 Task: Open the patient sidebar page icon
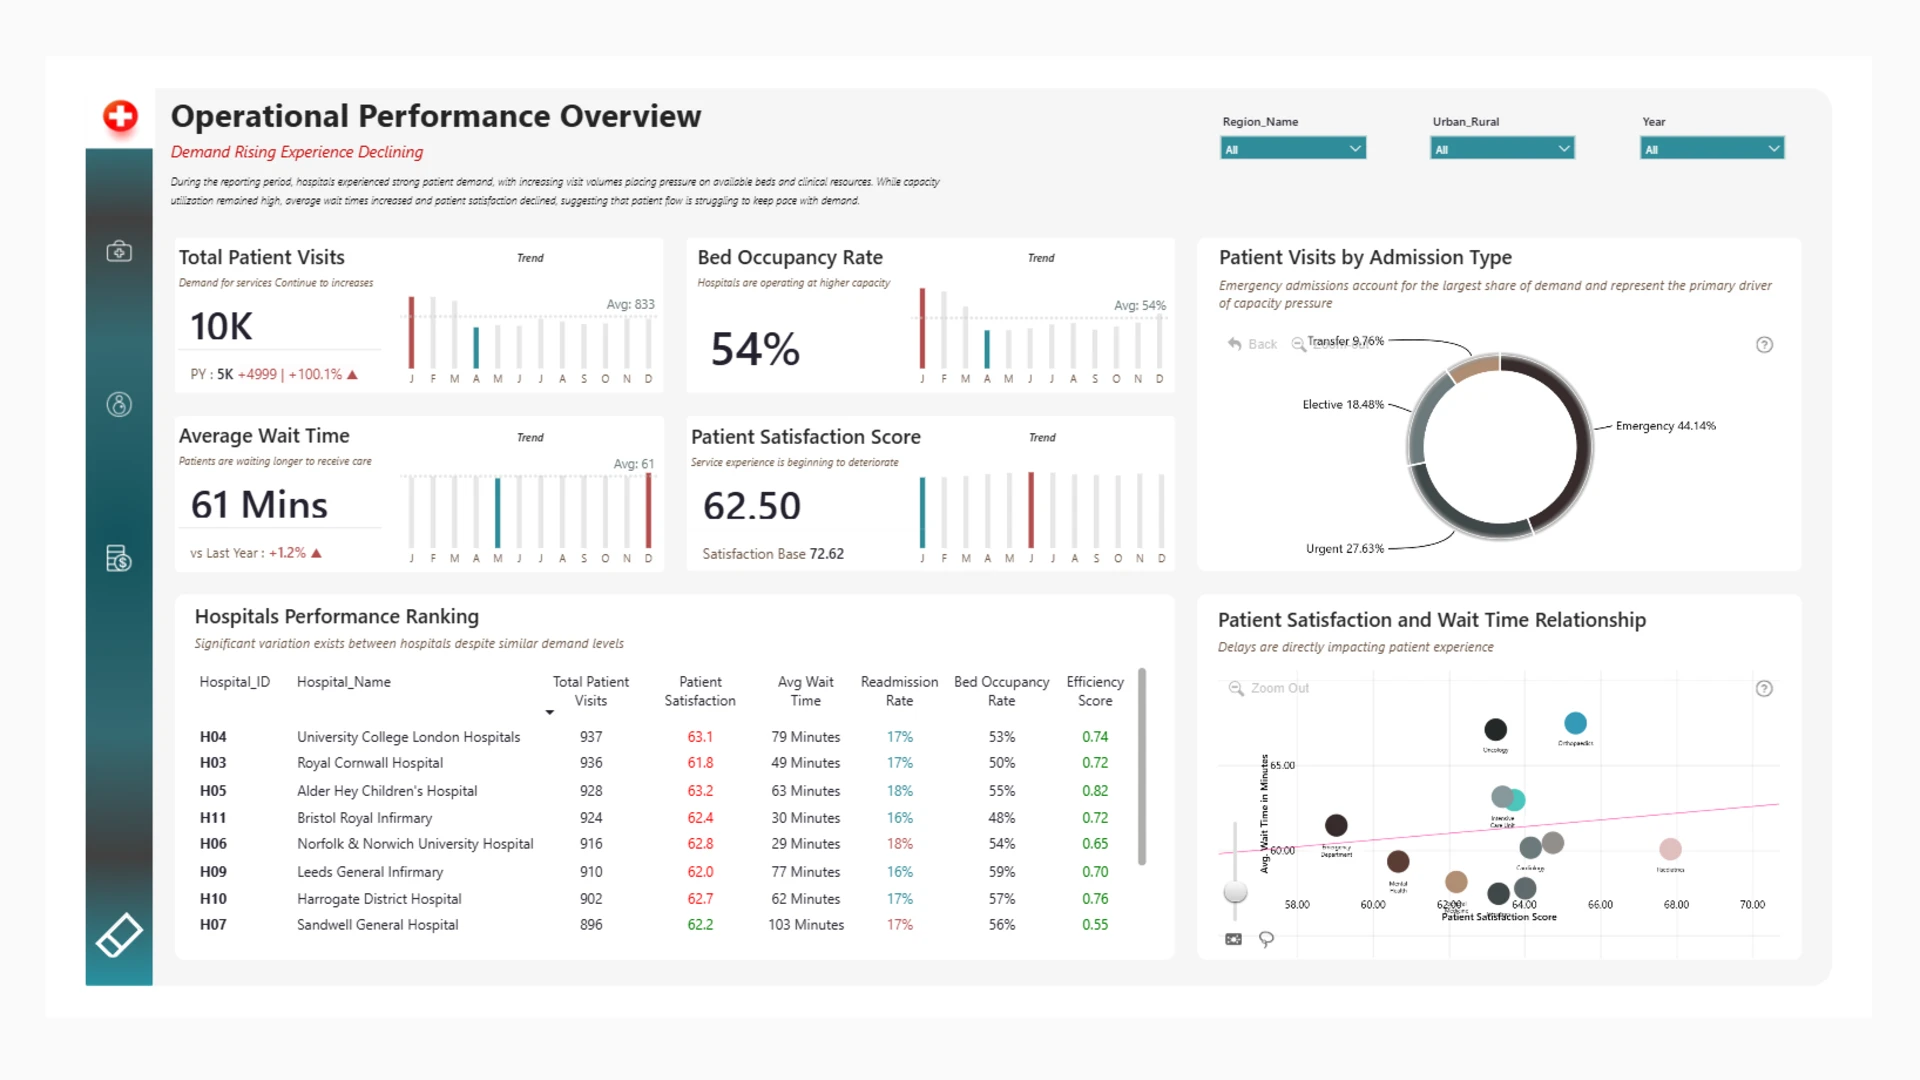[x=119, y=404]
